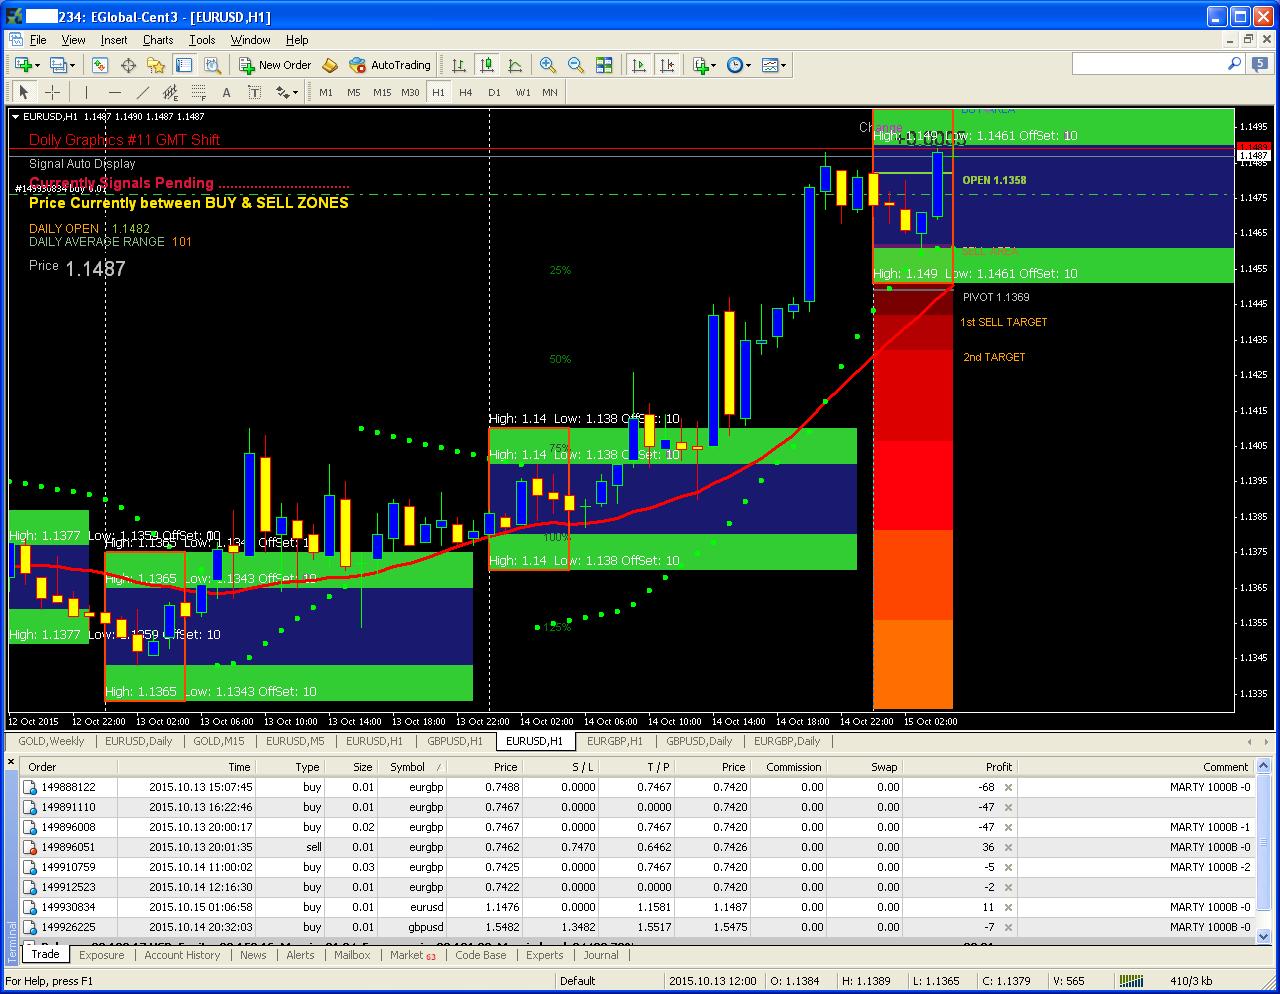Open the Tools menu
The width and height of the screenshot is (1280, 994).
click(202, 40)
